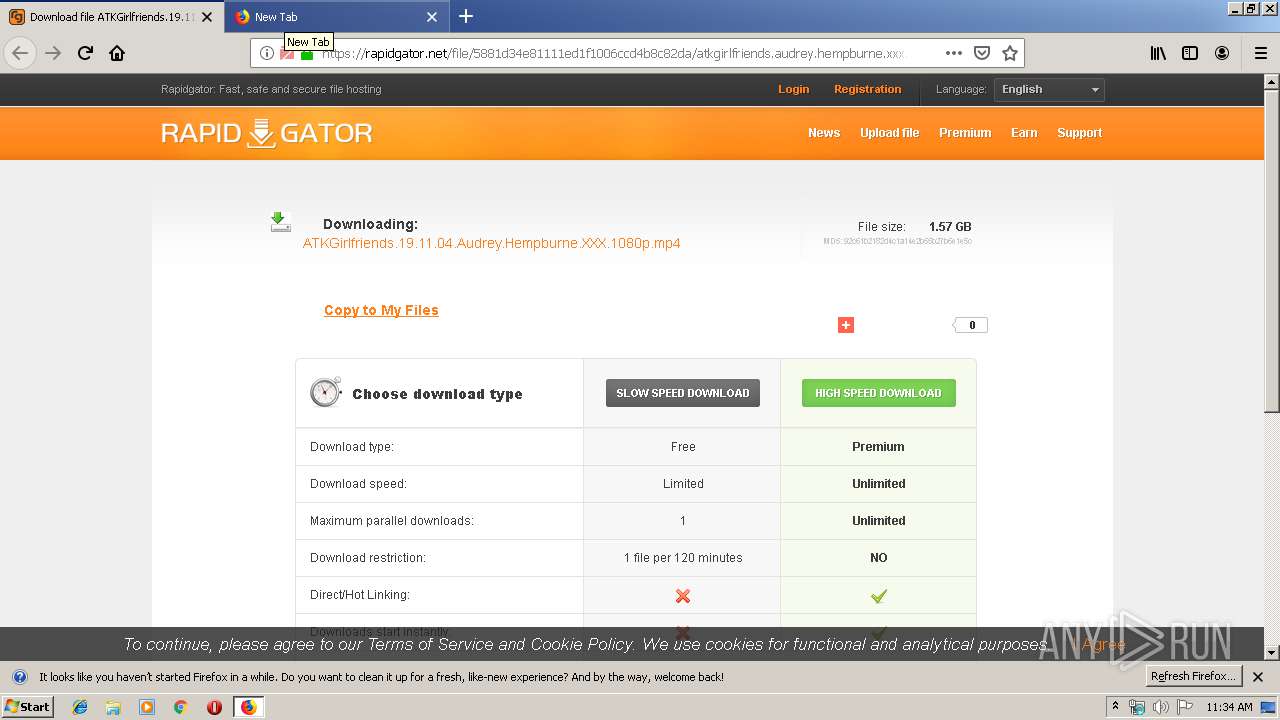Open Internet Explorer from taskbar
This screenshot has height=720, width=1280.
80,706
